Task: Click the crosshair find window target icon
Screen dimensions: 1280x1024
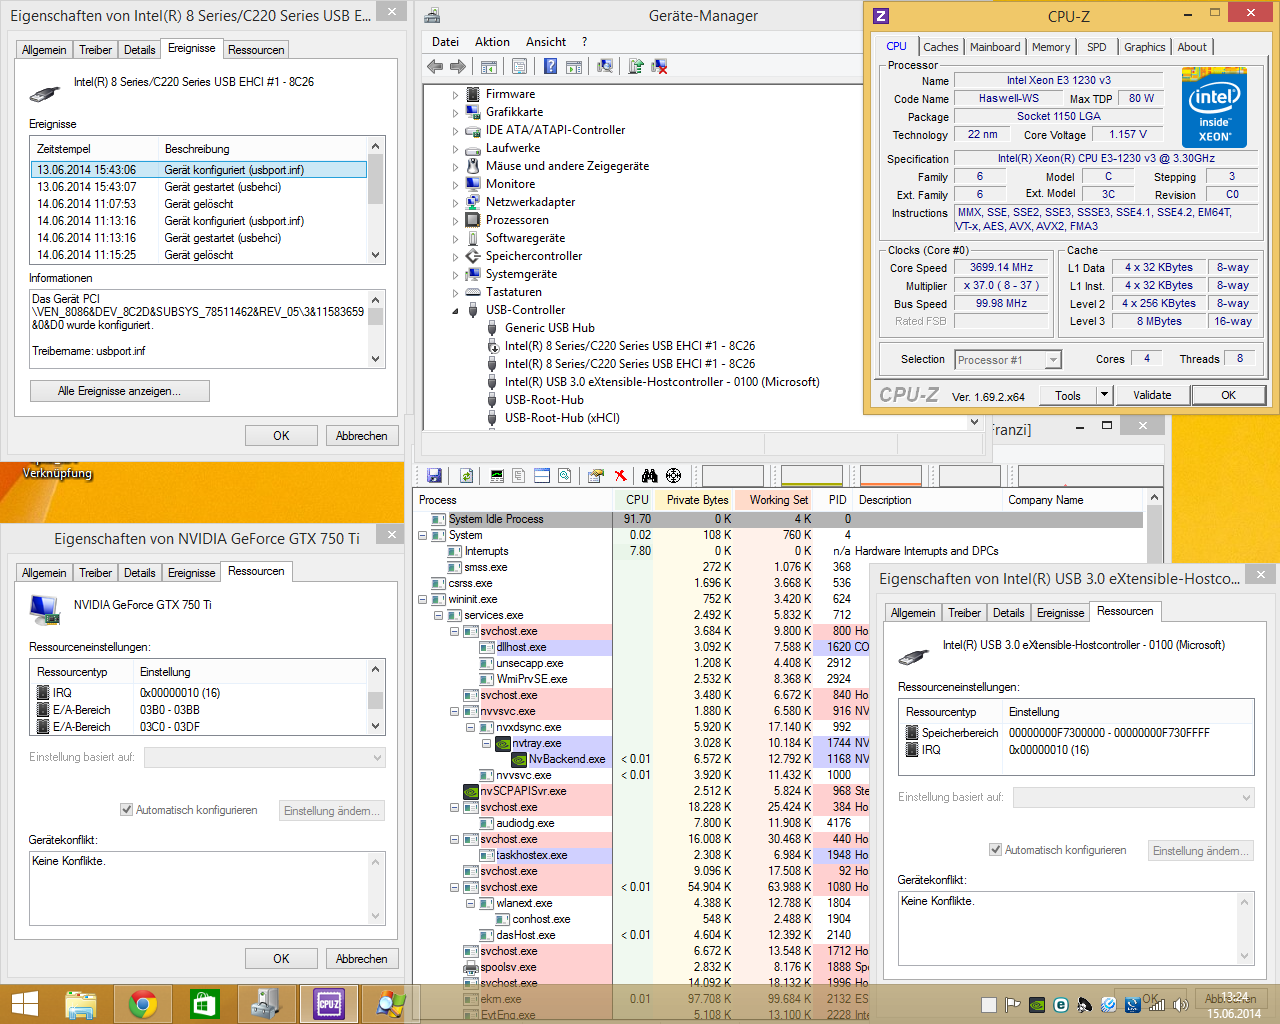Action: click(x=673, y=476)
